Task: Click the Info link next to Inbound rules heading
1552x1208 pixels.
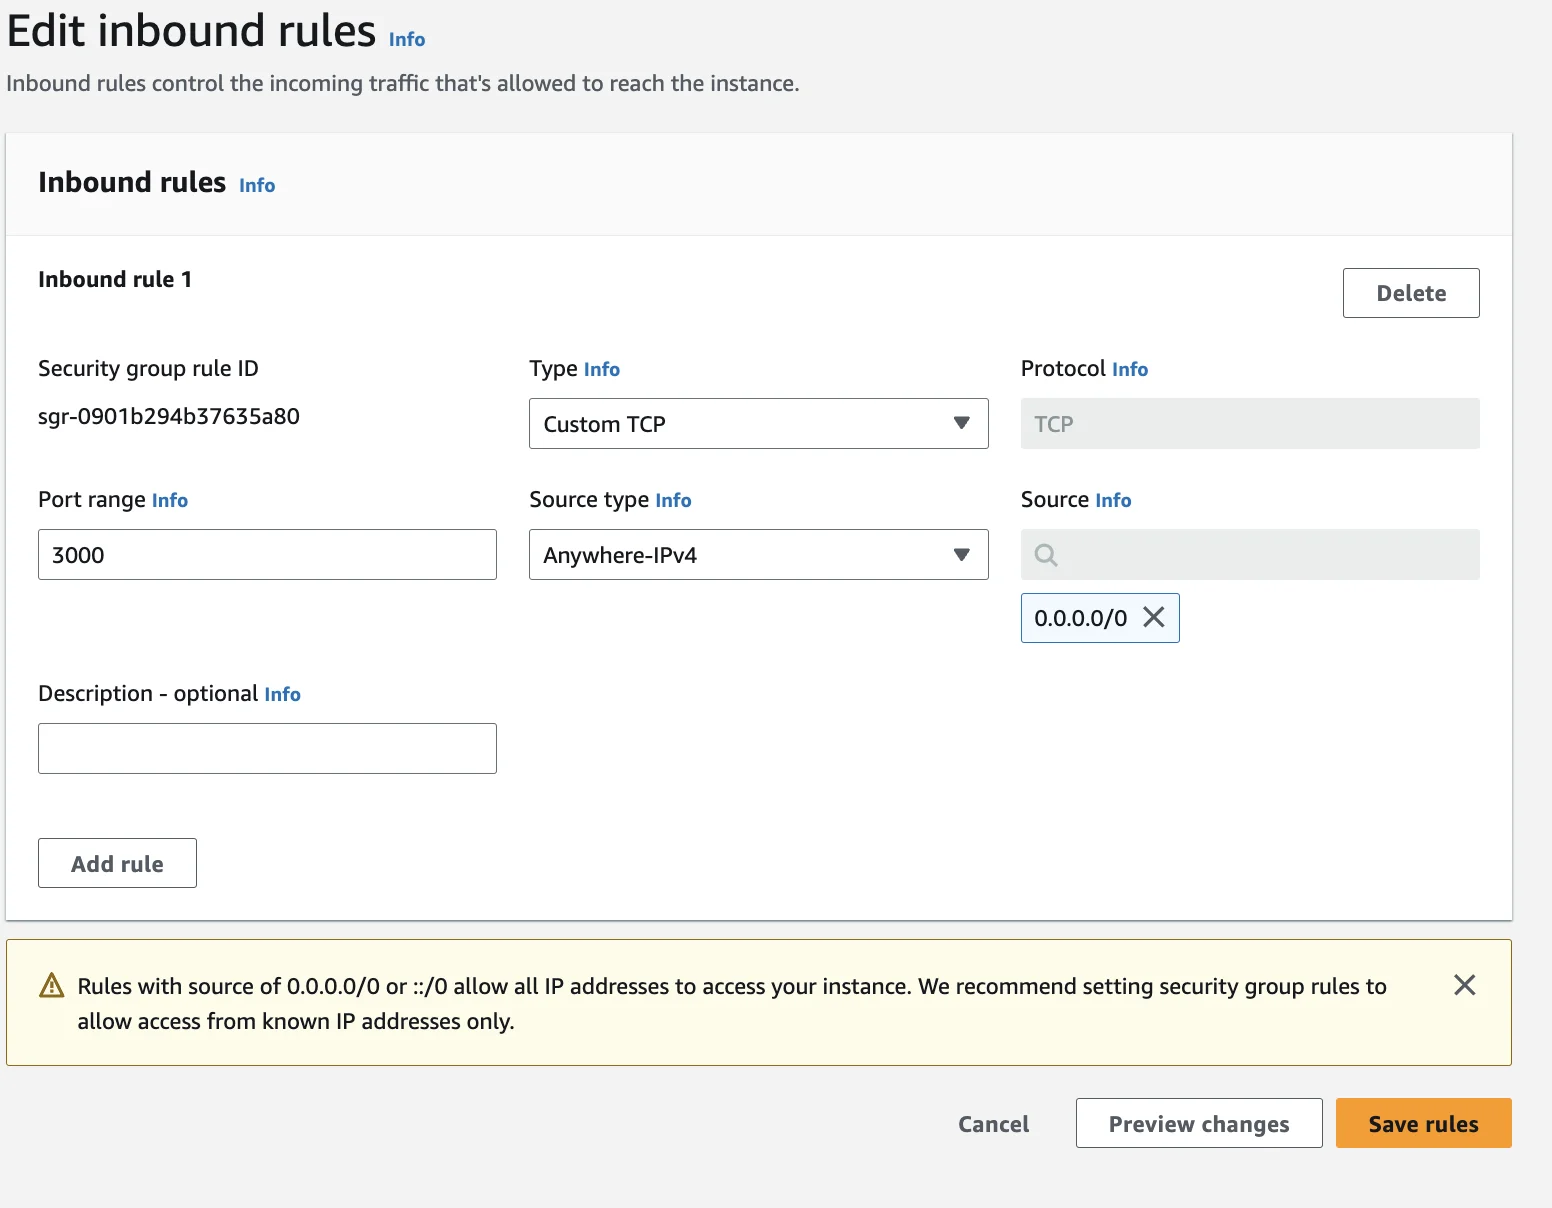Action: click(x=256, y=185)
